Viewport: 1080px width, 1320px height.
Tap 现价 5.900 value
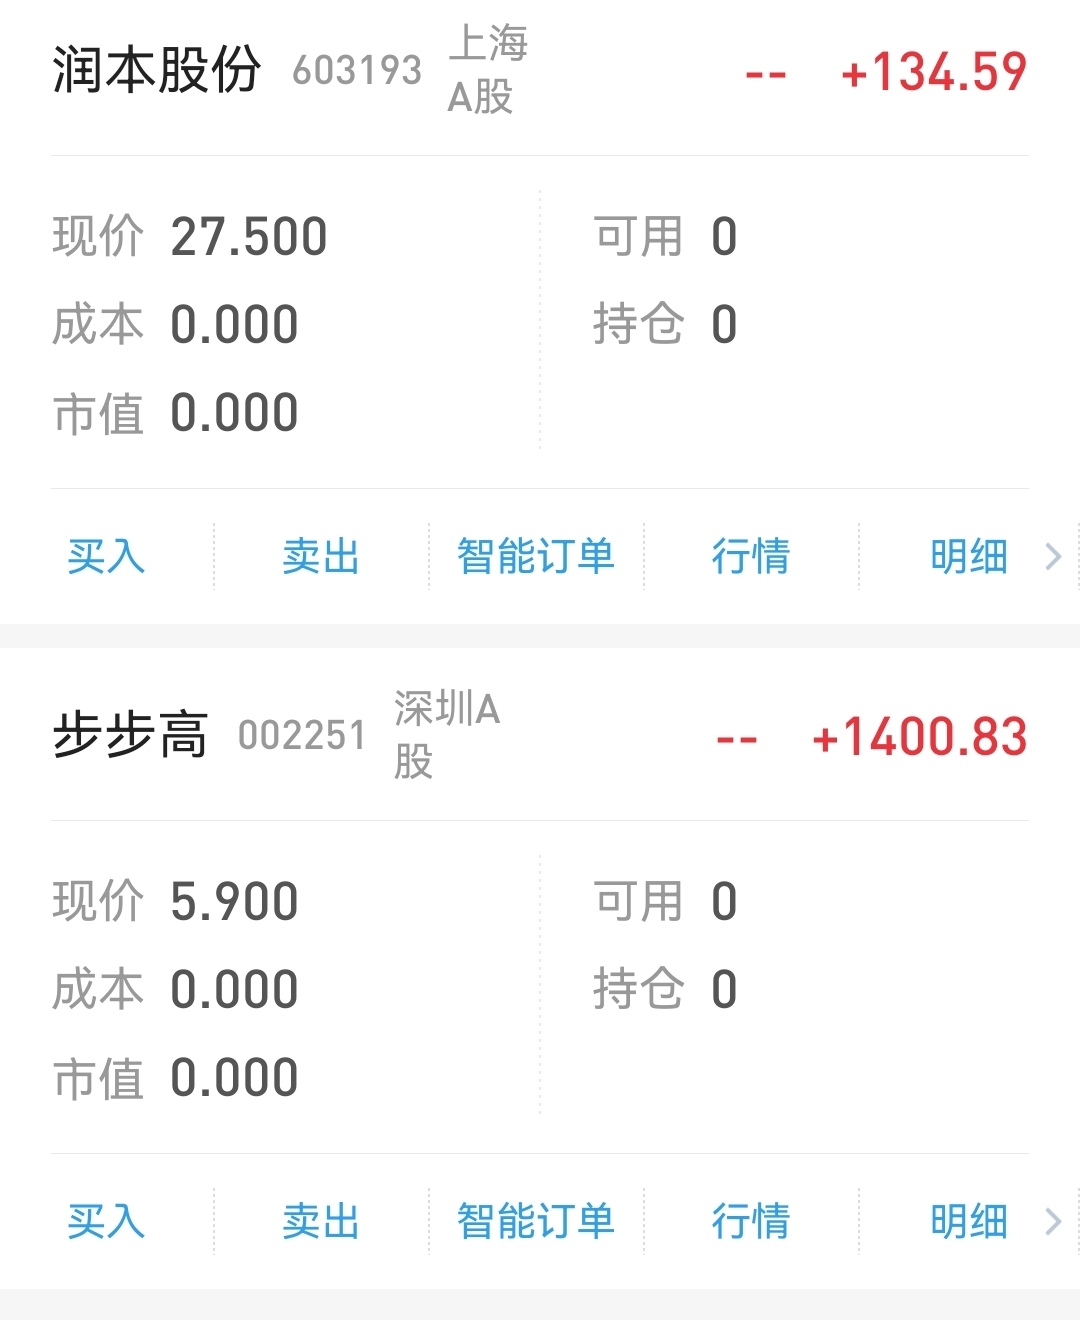[x=234, y=902]
